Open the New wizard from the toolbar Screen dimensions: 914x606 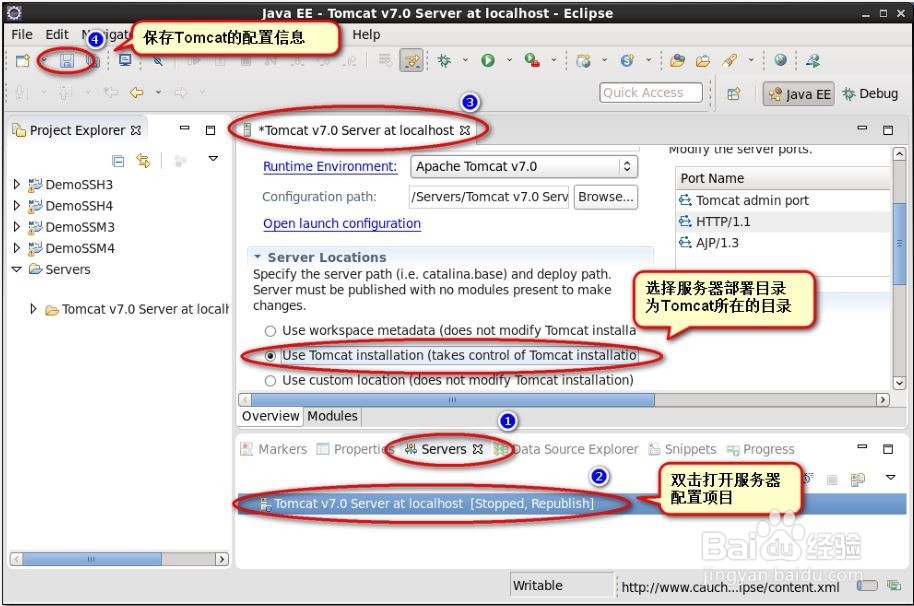coord(21,61)
